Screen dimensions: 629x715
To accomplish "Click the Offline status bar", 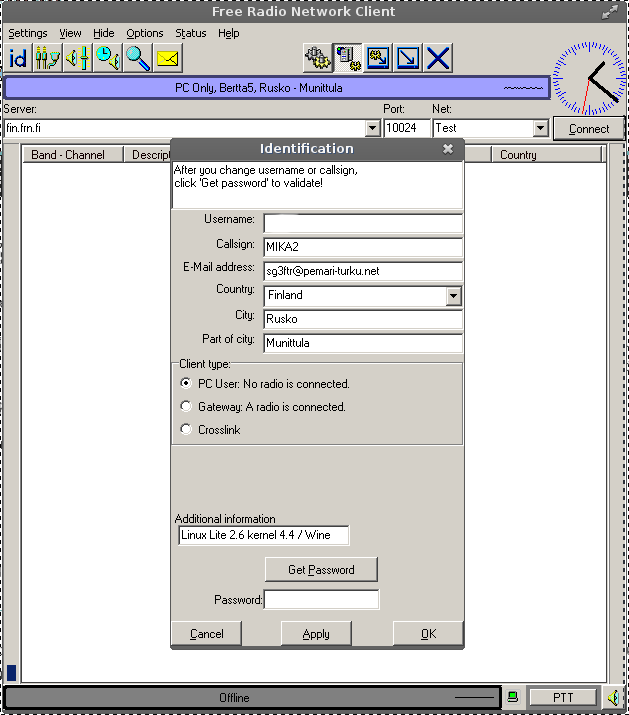I will (x=252, y=698).
